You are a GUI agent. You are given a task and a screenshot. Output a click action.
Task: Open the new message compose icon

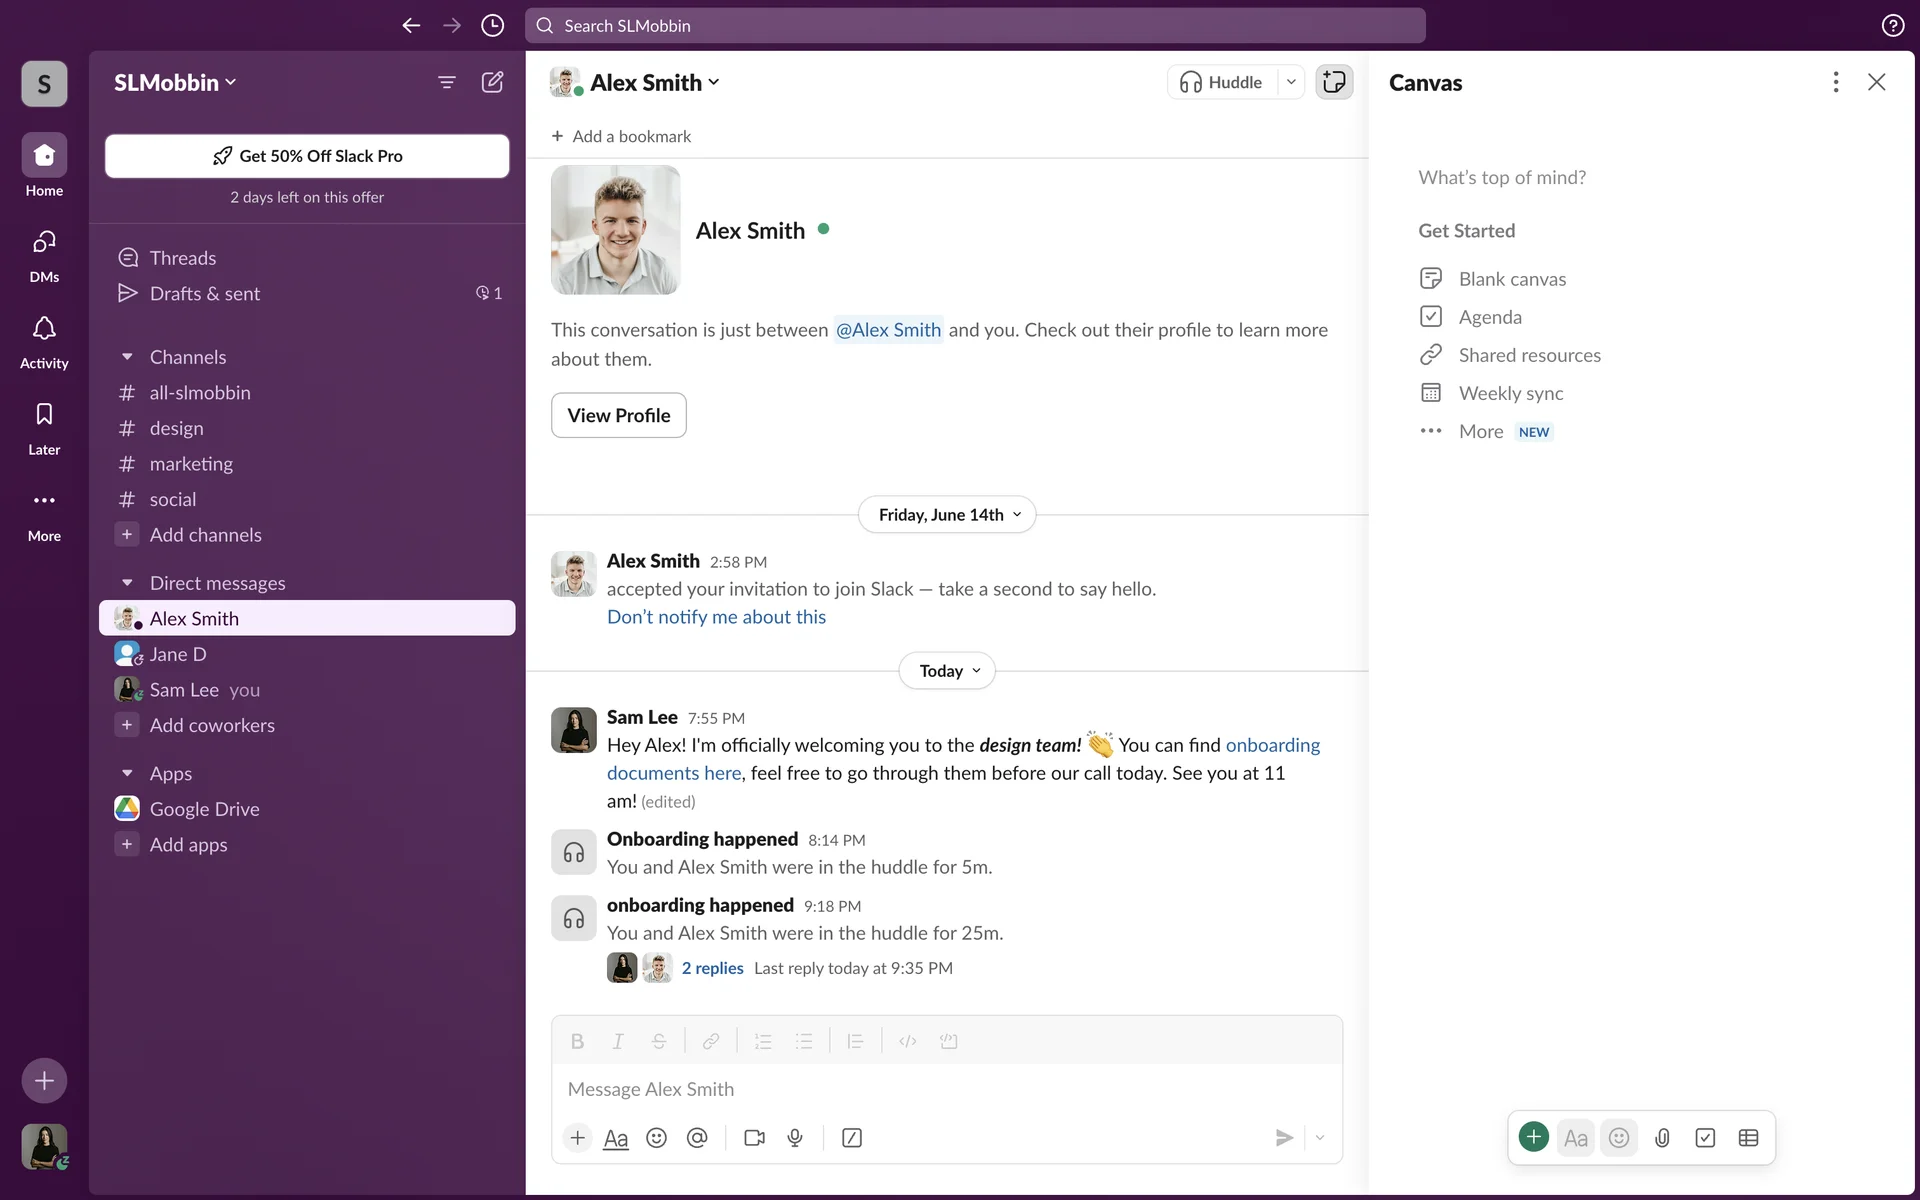click(492, 82)
